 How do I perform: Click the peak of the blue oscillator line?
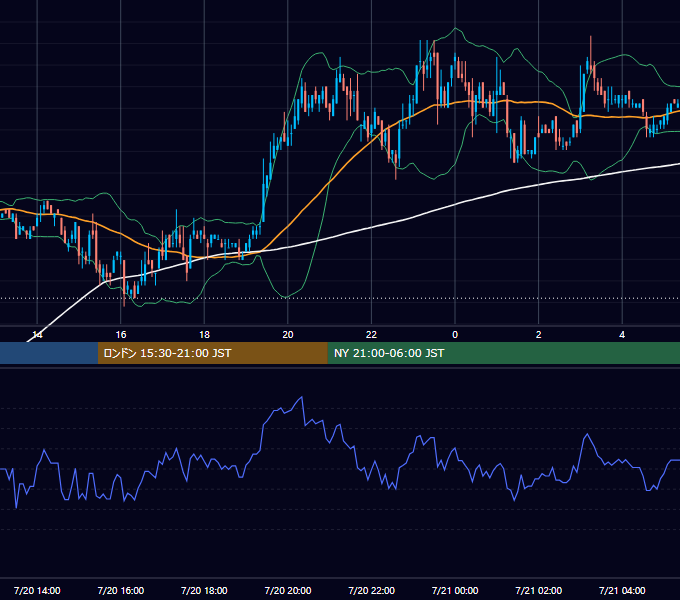(x=302, y=397)
